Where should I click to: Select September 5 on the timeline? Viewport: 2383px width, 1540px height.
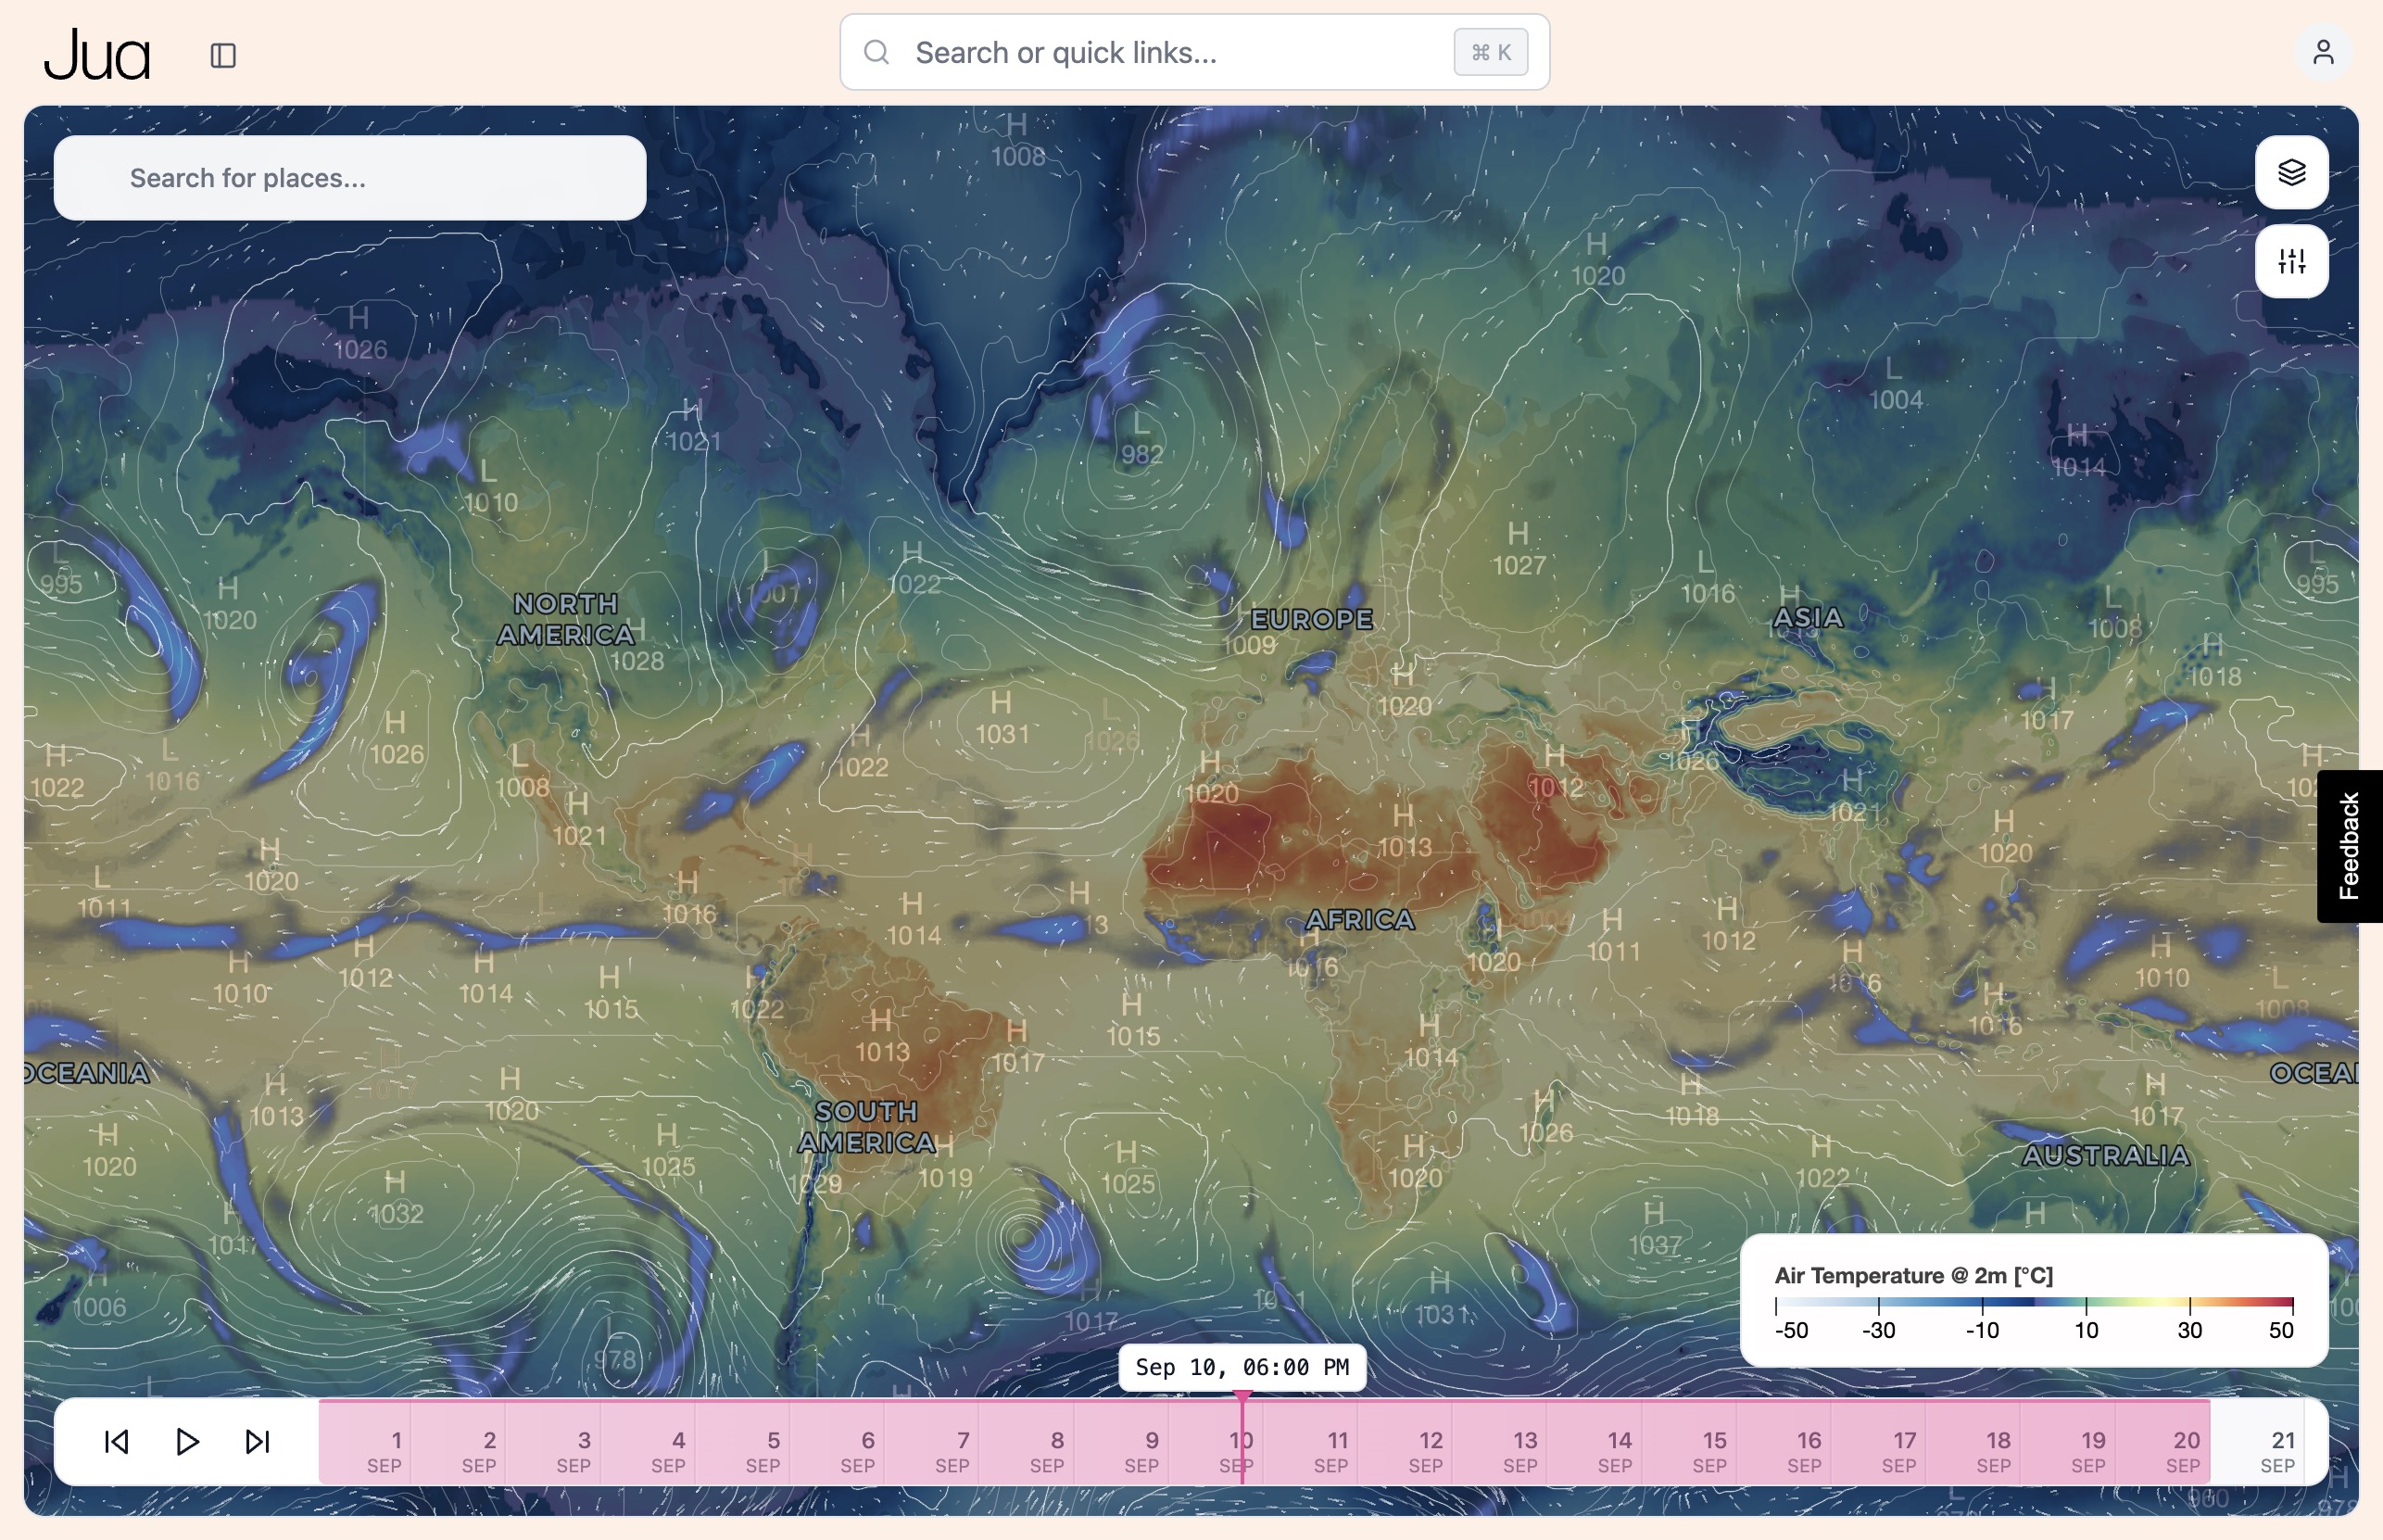click(x=772, y=1443)
